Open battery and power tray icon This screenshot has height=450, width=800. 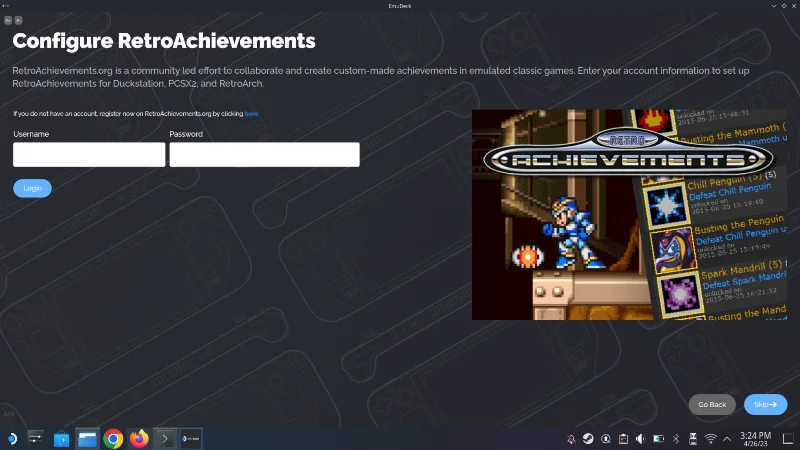coord(658,439)
